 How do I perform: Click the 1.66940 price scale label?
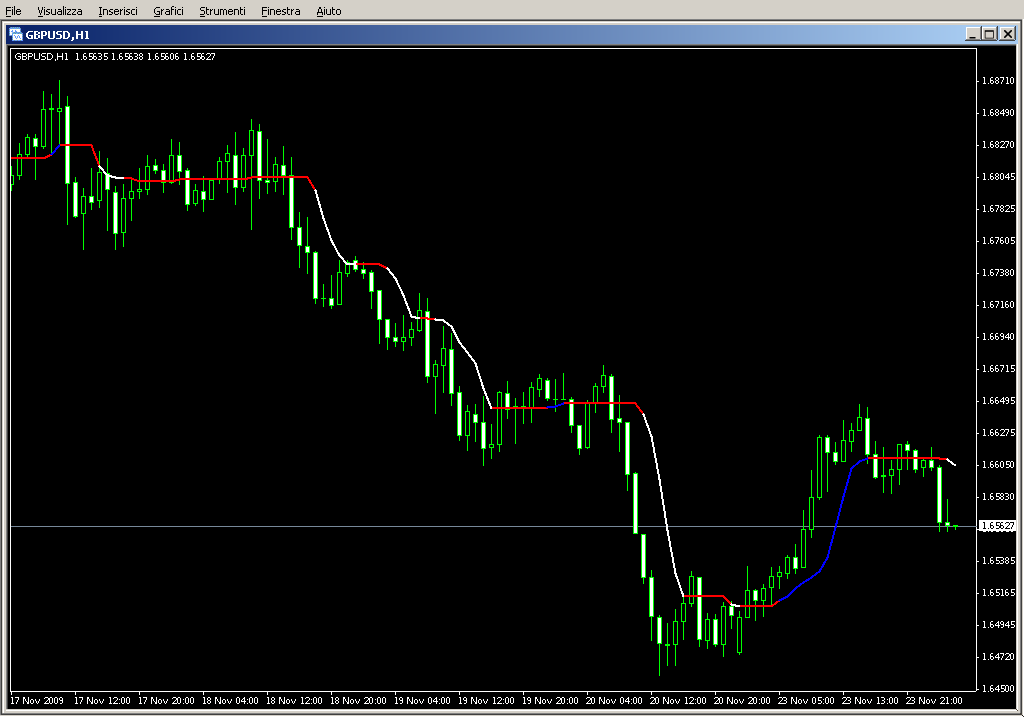999,337
